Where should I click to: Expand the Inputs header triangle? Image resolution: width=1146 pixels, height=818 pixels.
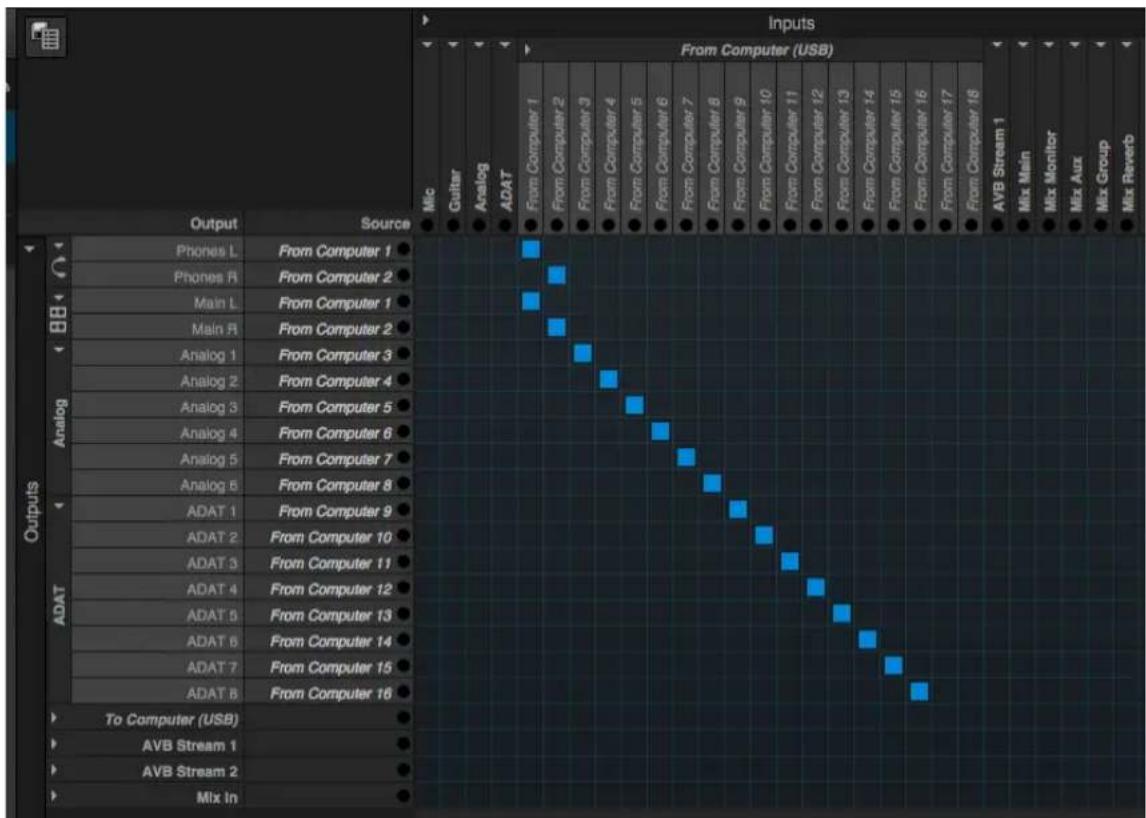pos(426,20)
